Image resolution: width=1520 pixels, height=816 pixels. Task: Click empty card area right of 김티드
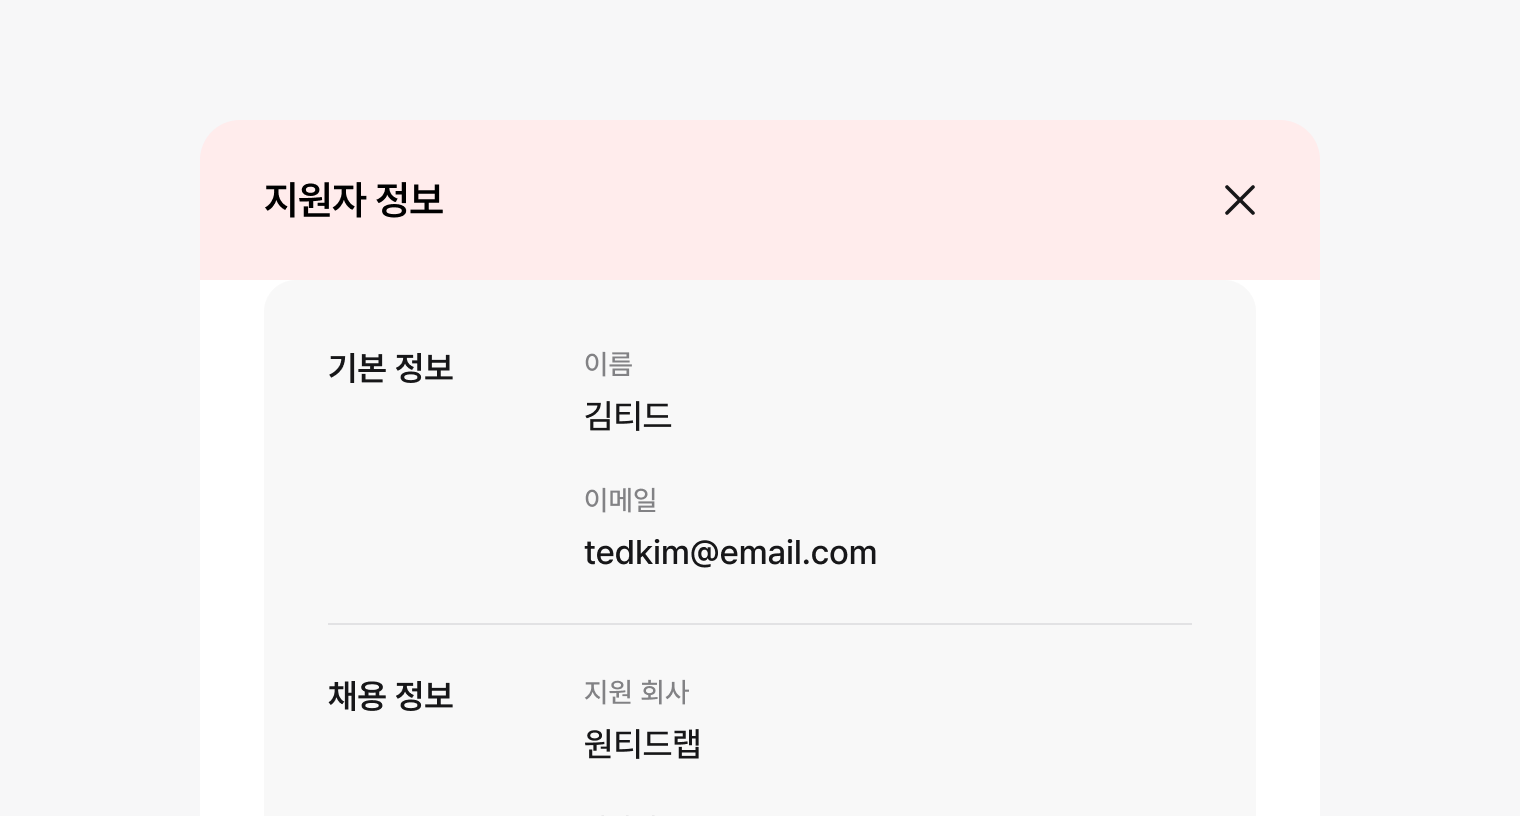tap(950, 416)
